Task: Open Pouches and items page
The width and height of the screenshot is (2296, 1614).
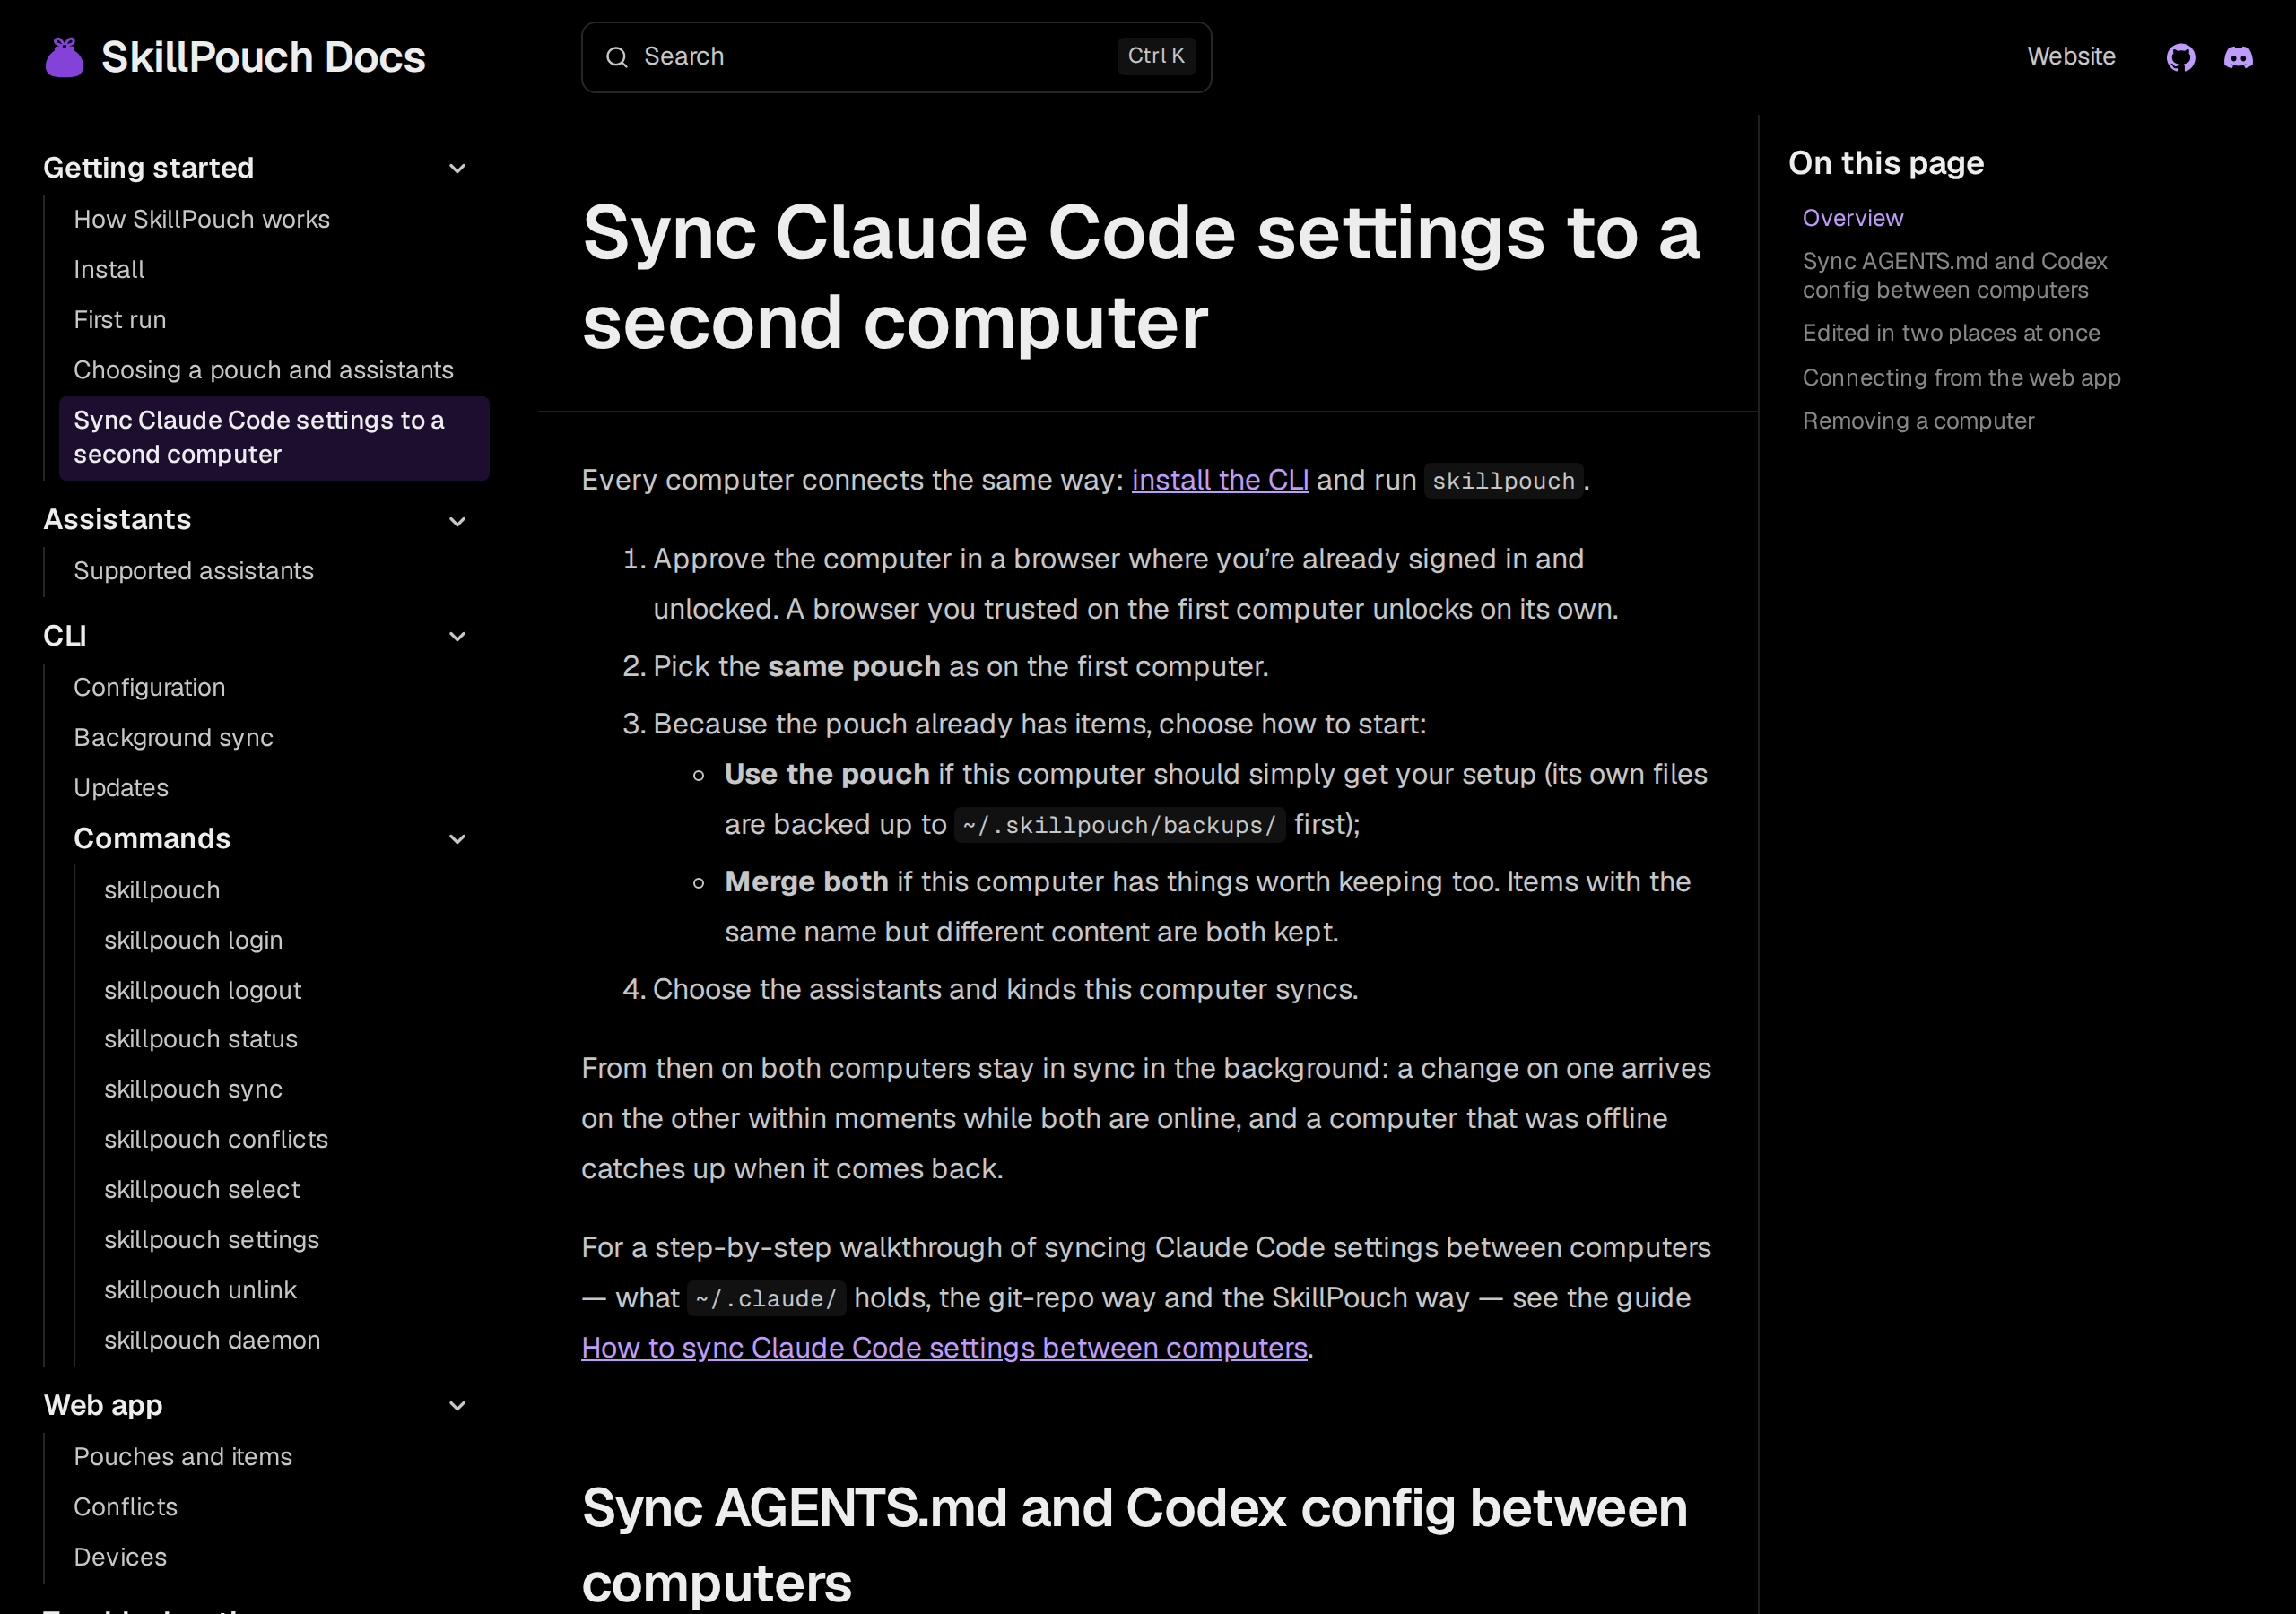Action: [x=183, y=1457]
